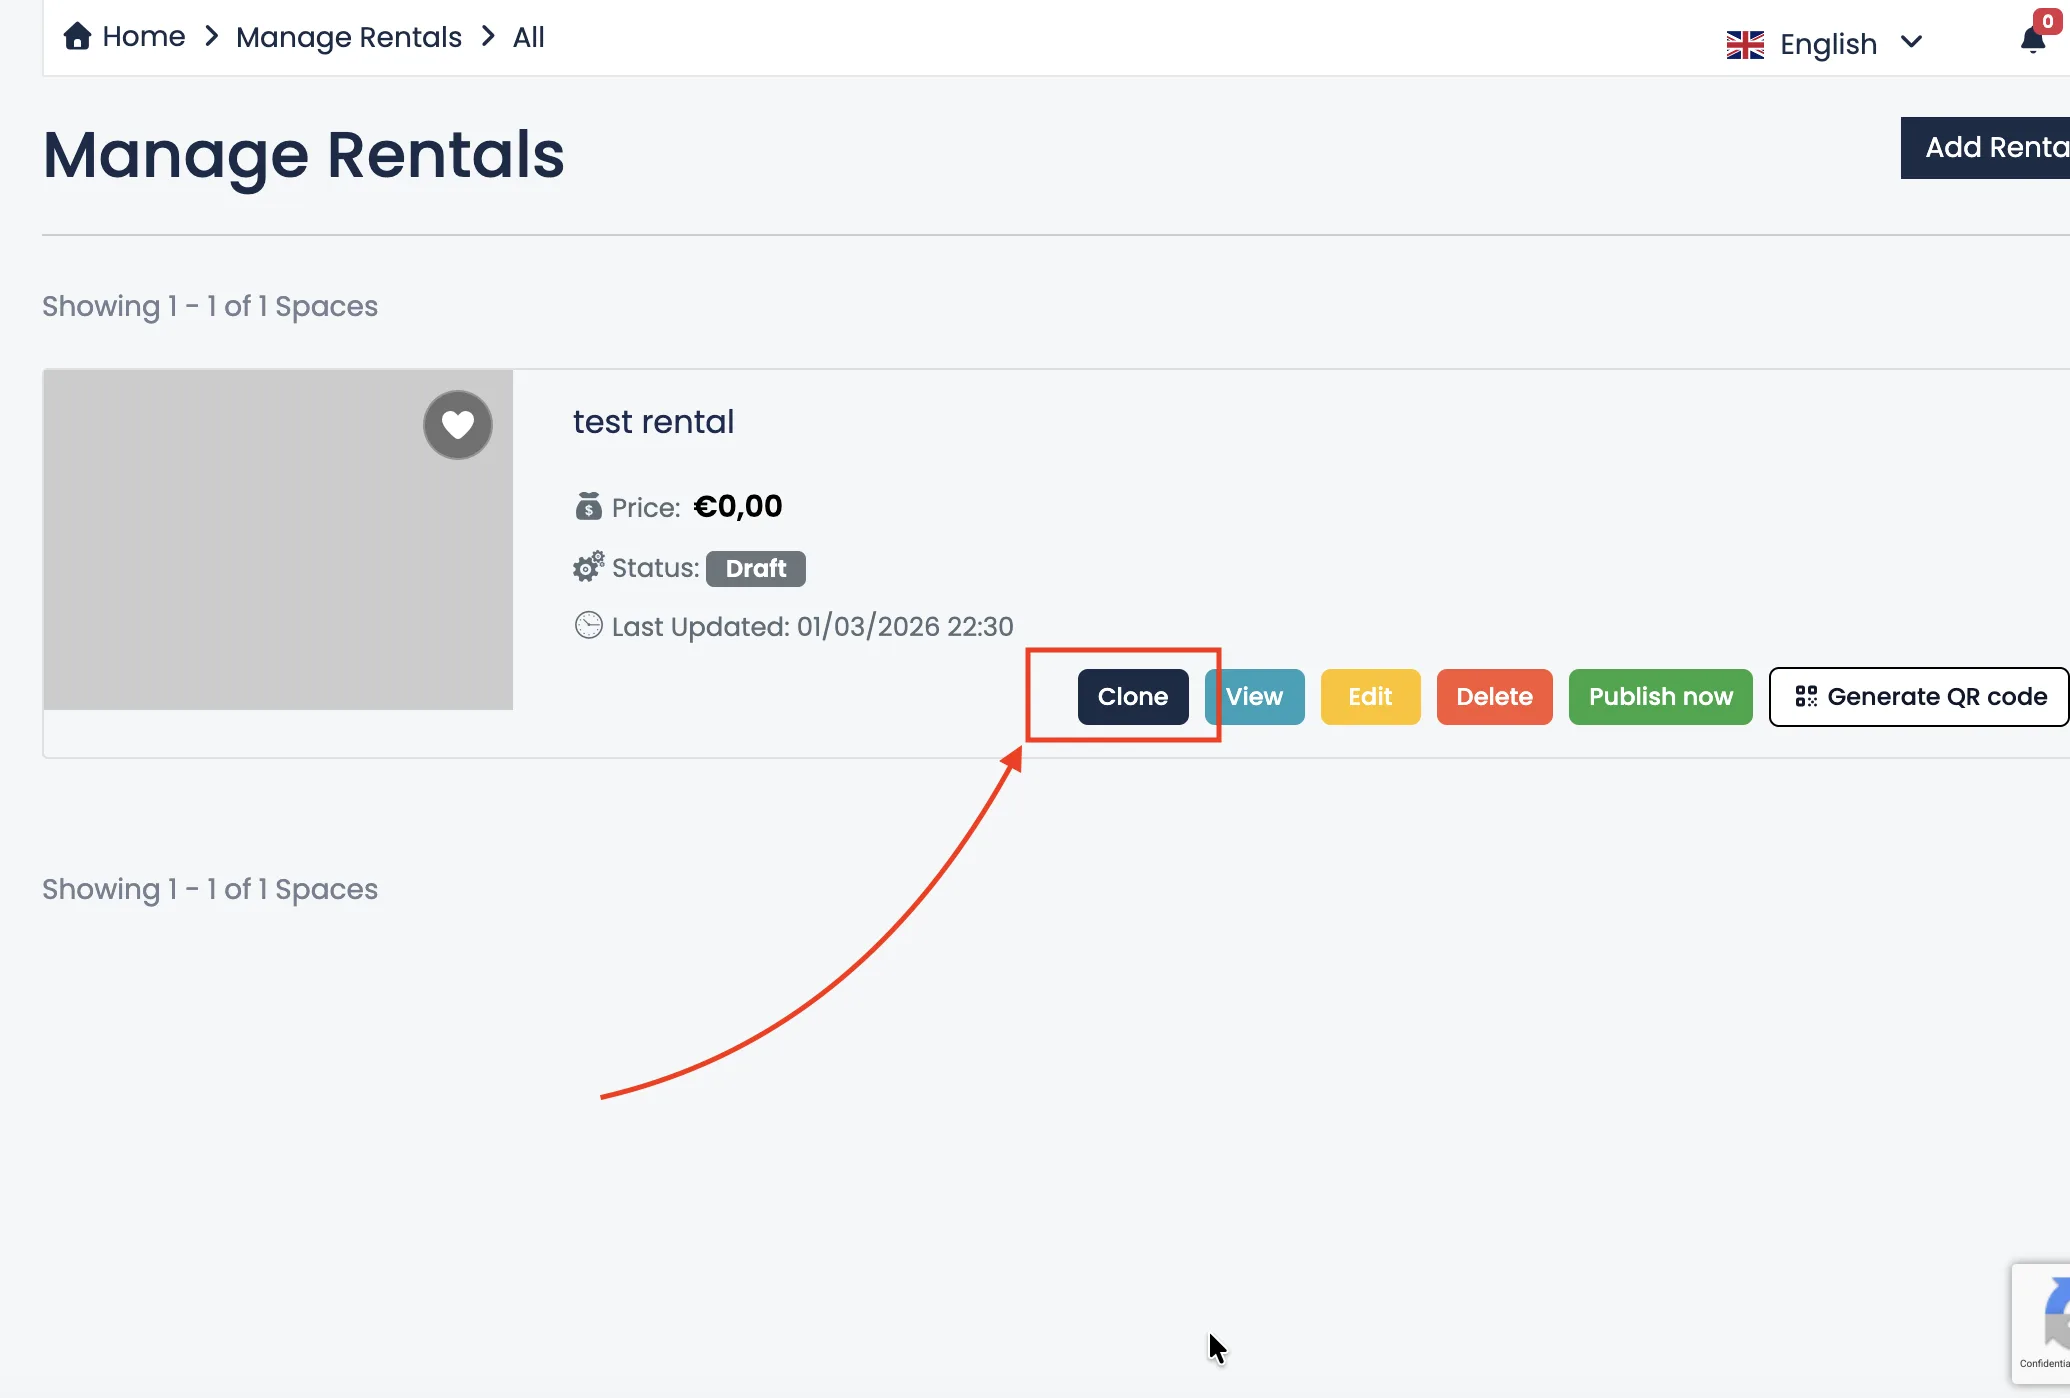The image size is (2070, 1398).
Task: Click the gear icon next to Status
Action: (x=587, y=567)
